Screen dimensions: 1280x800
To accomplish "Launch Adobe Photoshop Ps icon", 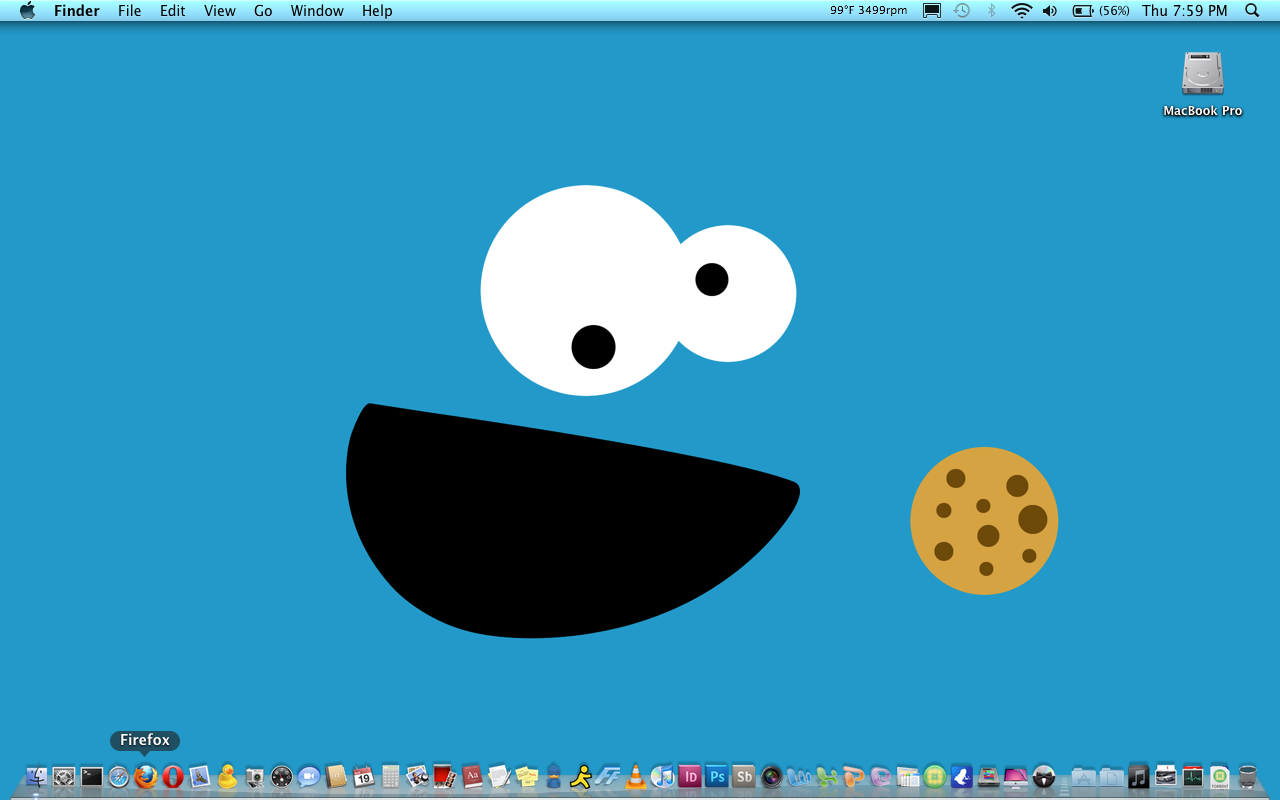I will (716, 777).
